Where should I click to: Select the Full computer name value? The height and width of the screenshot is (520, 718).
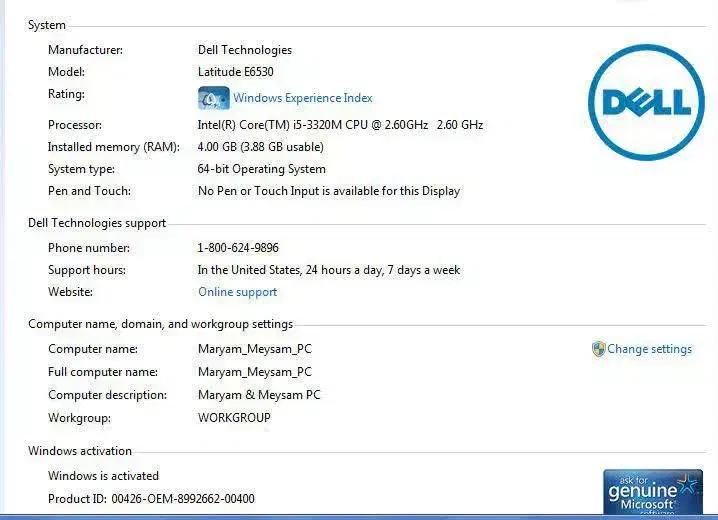coord(255,372)
